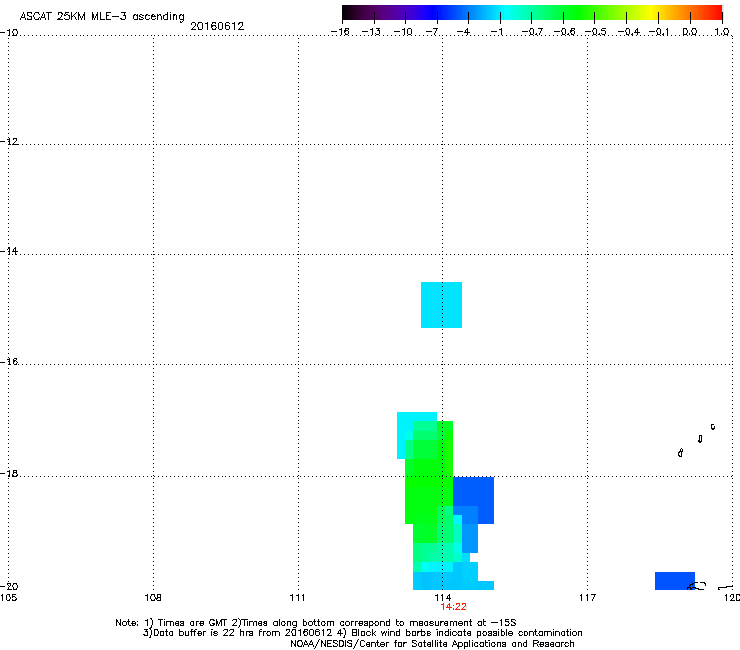This screenshot has height=650, width=740.
Task: Click the longitude label 114
Action: tap(442, 598)
